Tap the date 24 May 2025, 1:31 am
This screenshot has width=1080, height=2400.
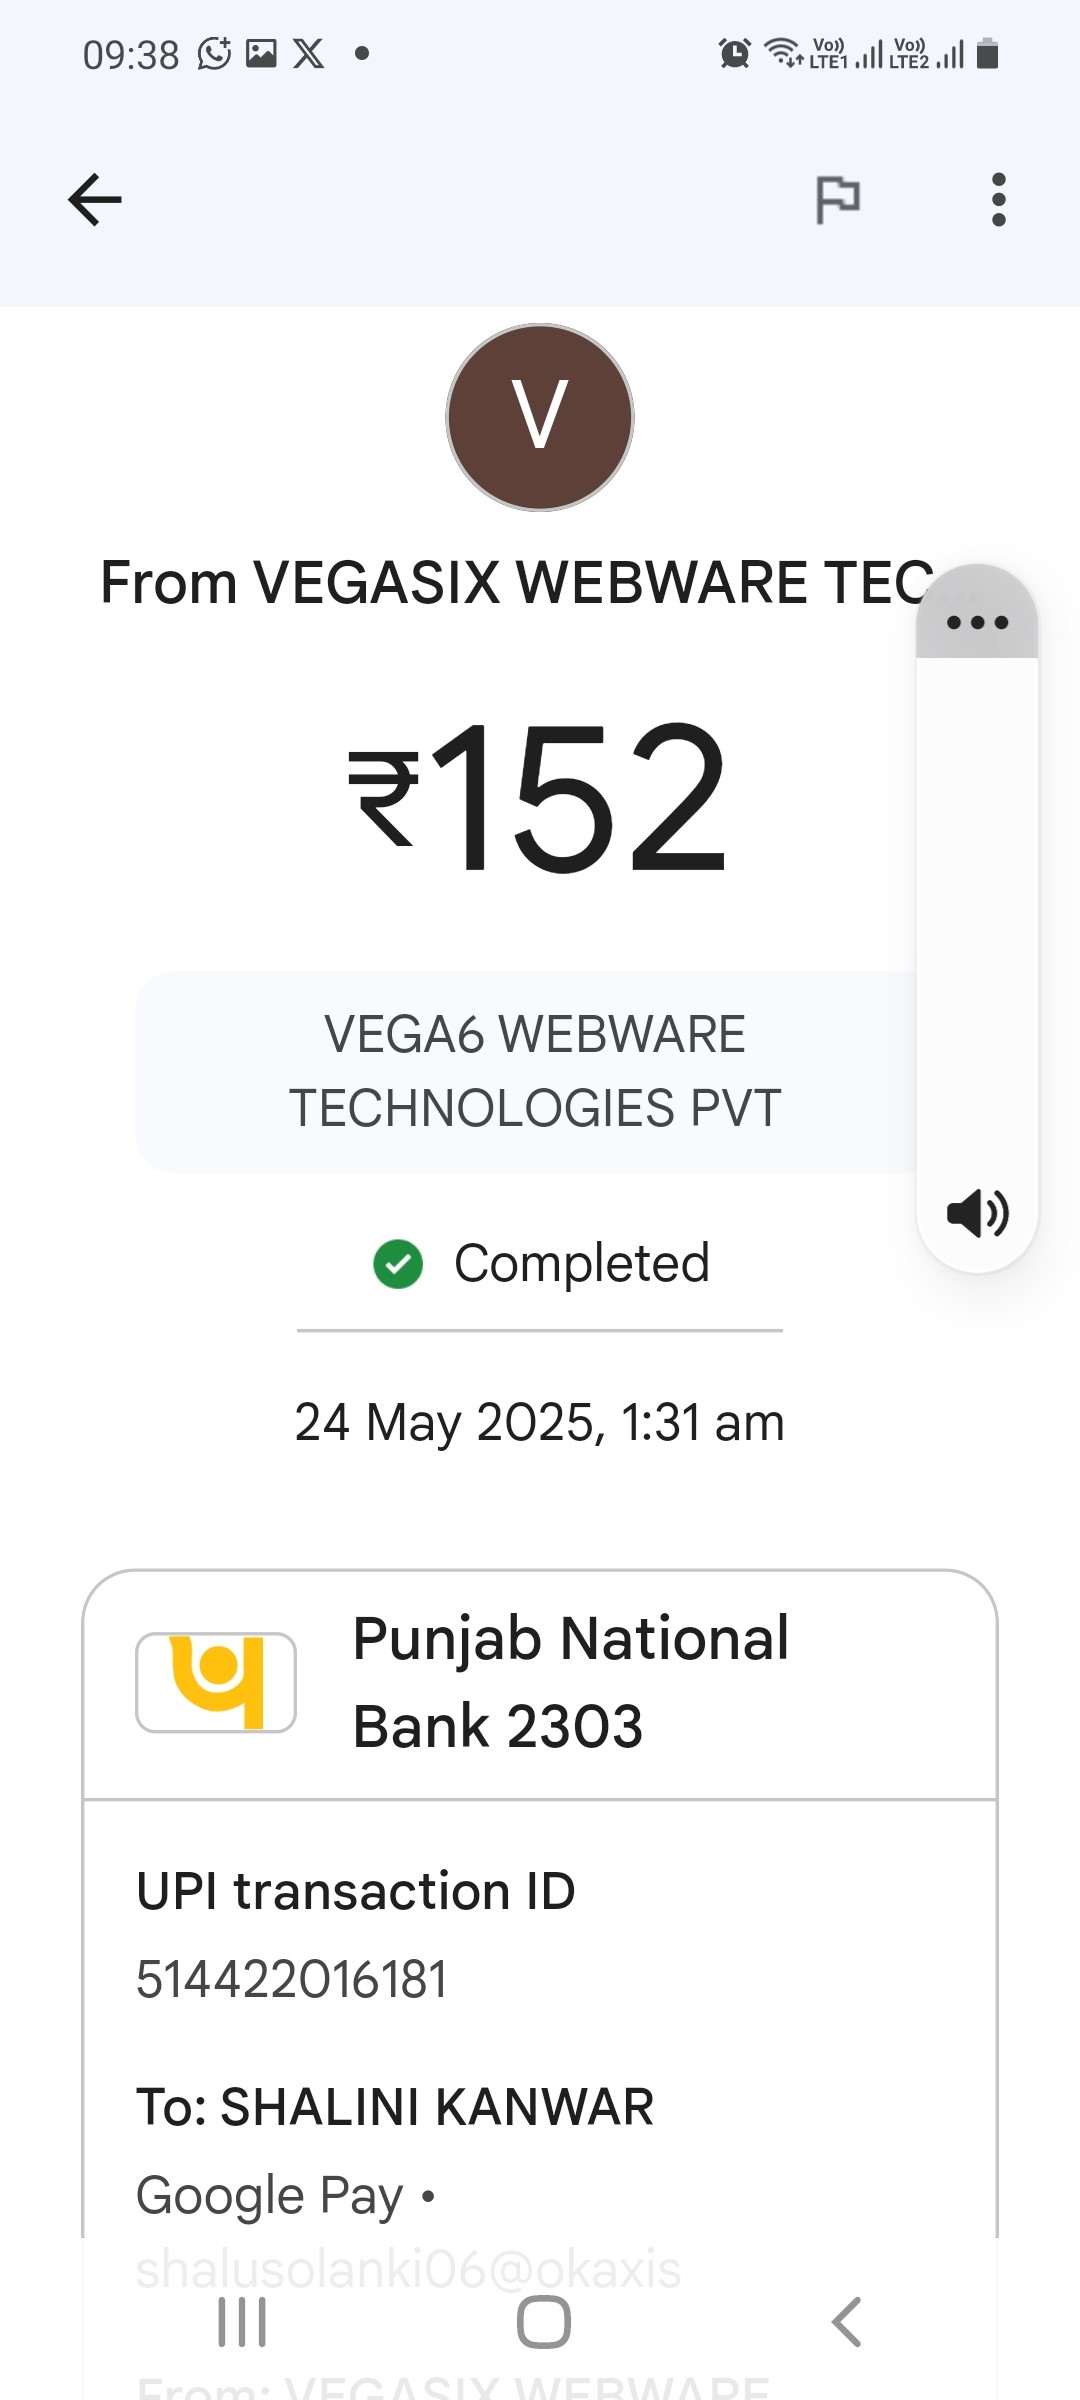(540, 1422)
